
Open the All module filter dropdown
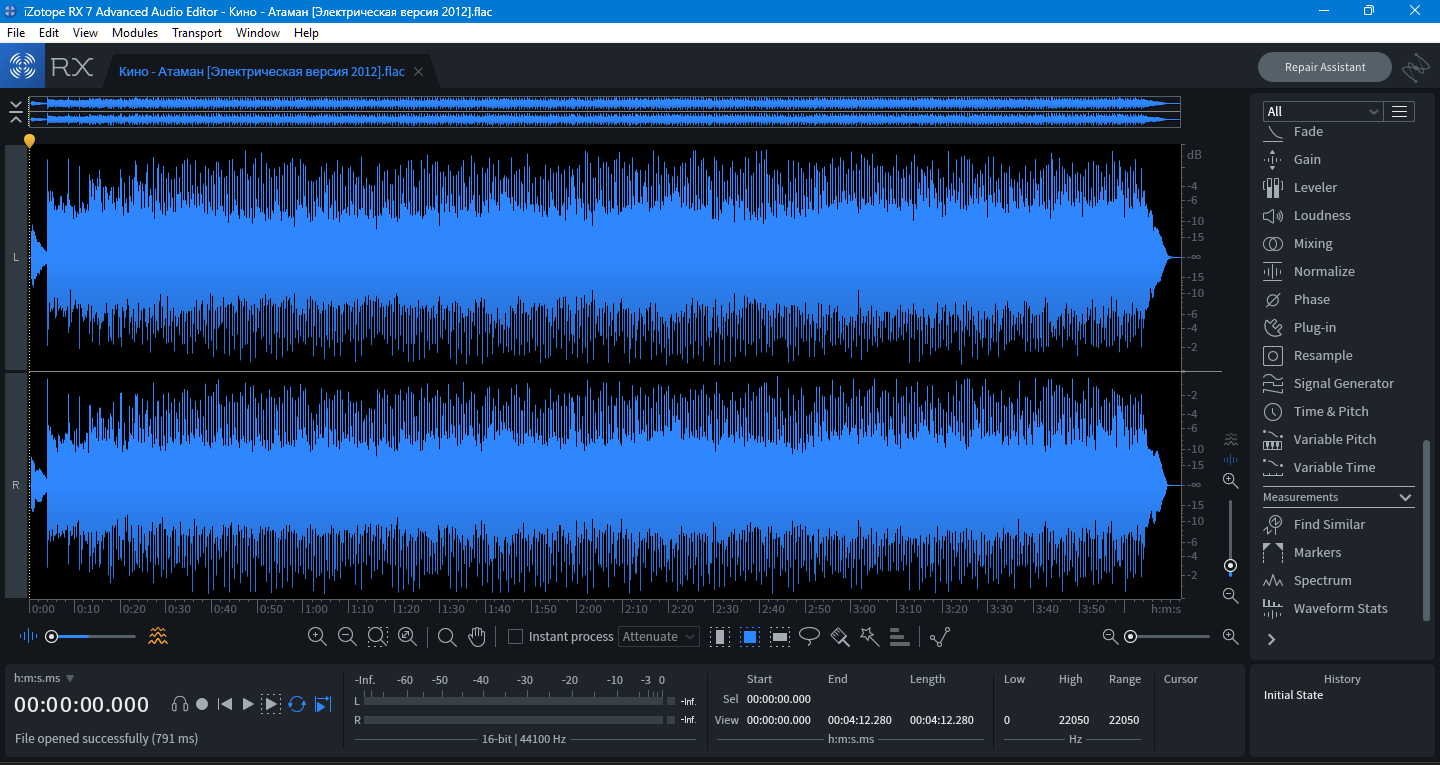(1321, 111)
